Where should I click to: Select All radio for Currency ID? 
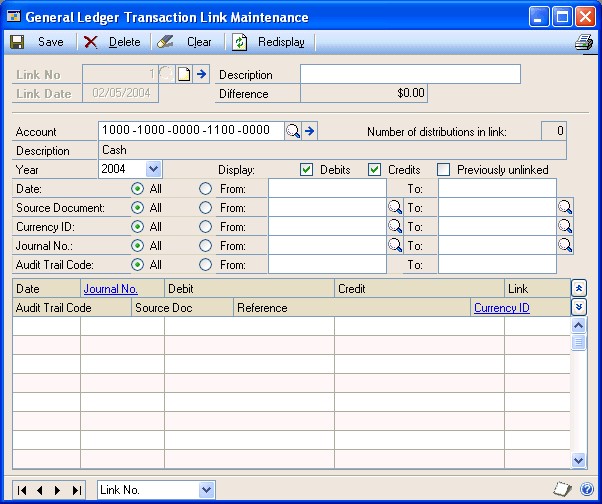point(137,226)
